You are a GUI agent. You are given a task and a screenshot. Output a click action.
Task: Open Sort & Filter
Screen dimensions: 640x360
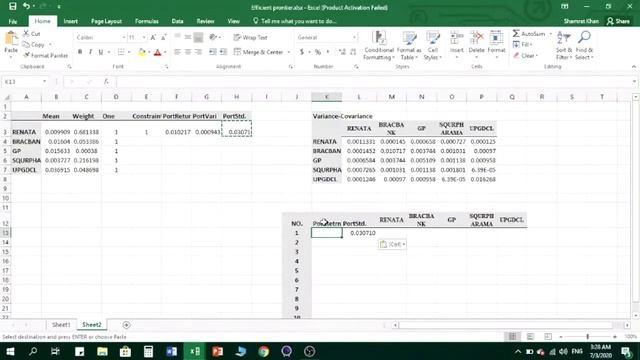(x=564, y=45)
